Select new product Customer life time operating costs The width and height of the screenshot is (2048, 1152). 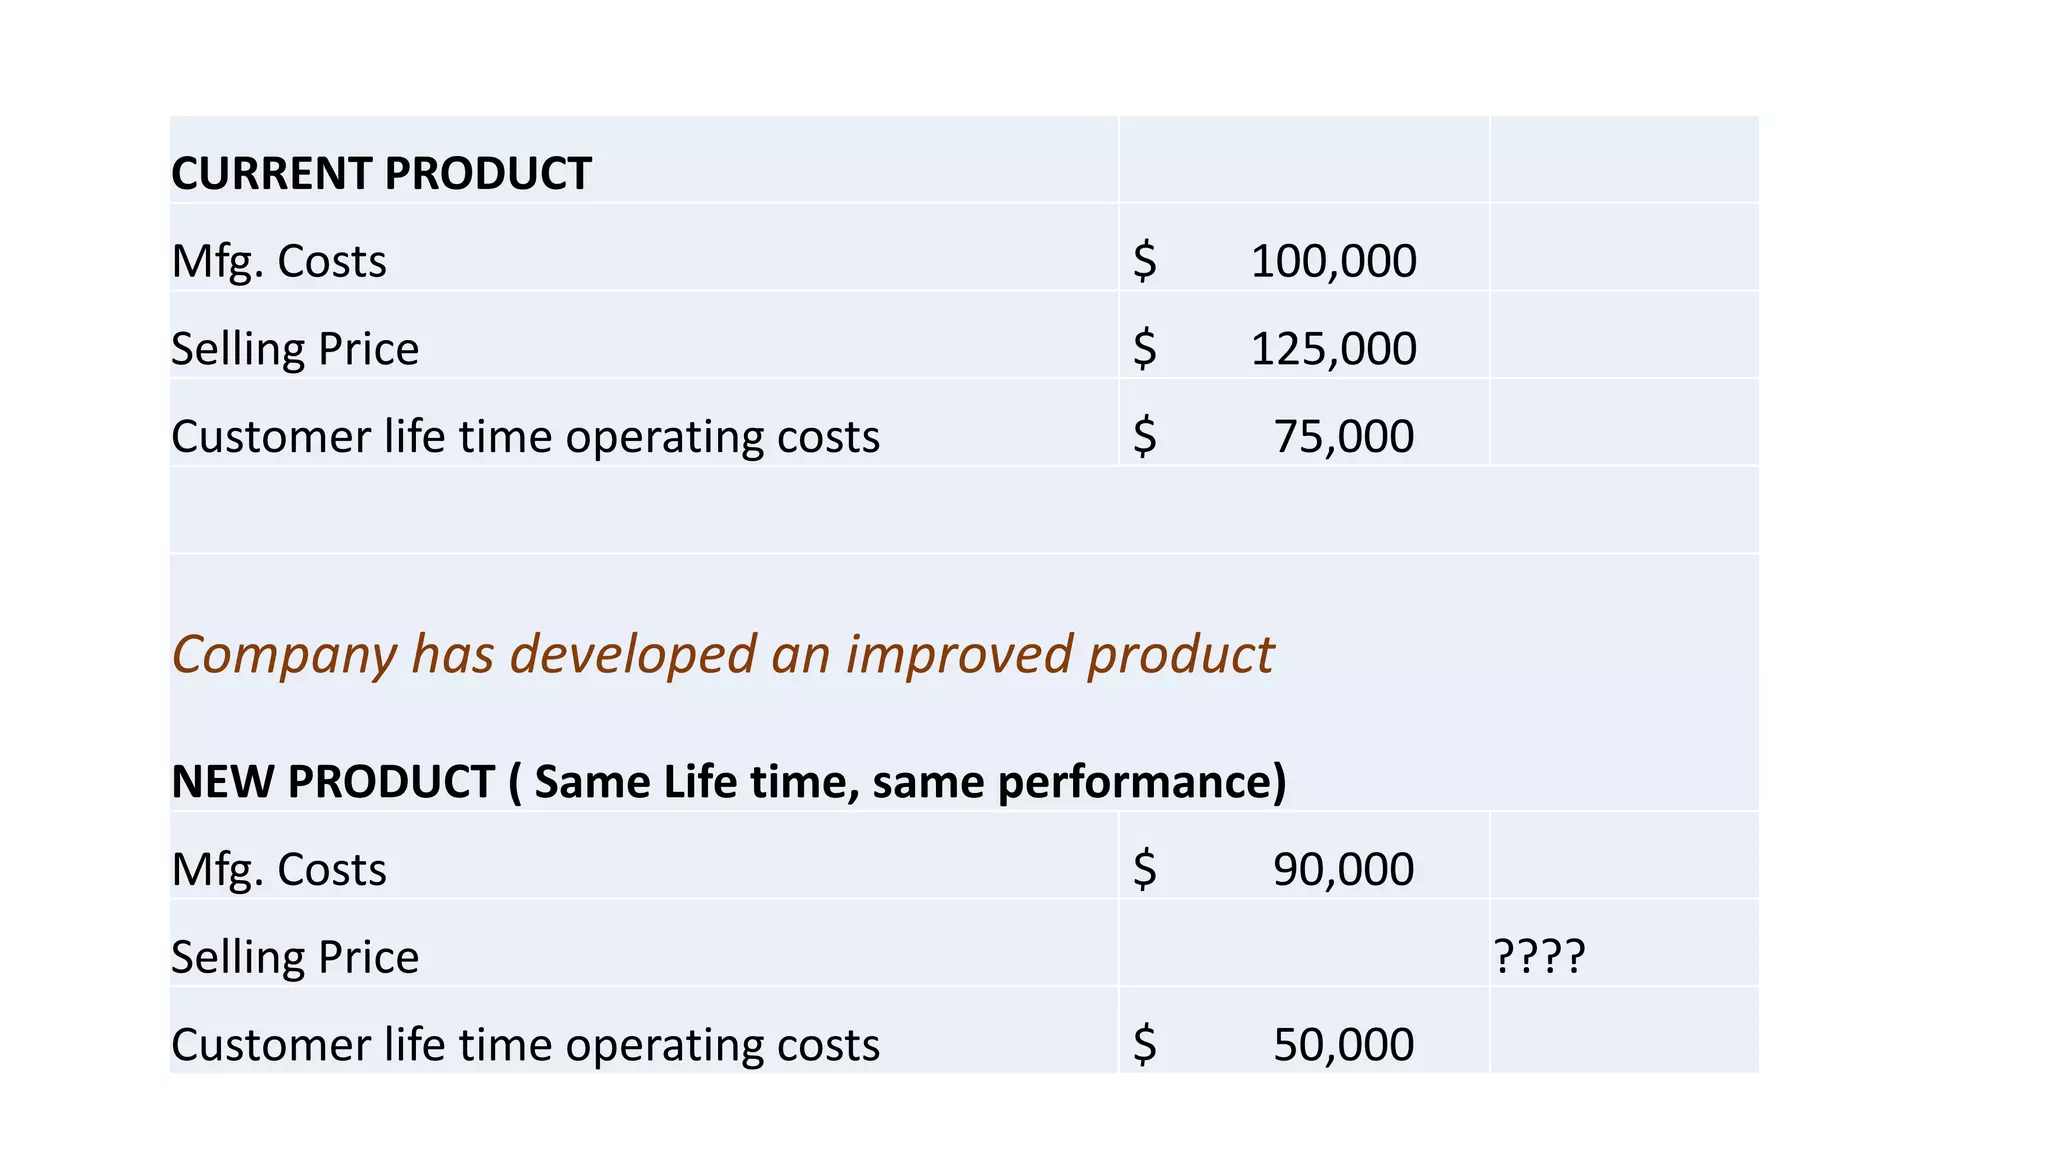click(525, 1045)
